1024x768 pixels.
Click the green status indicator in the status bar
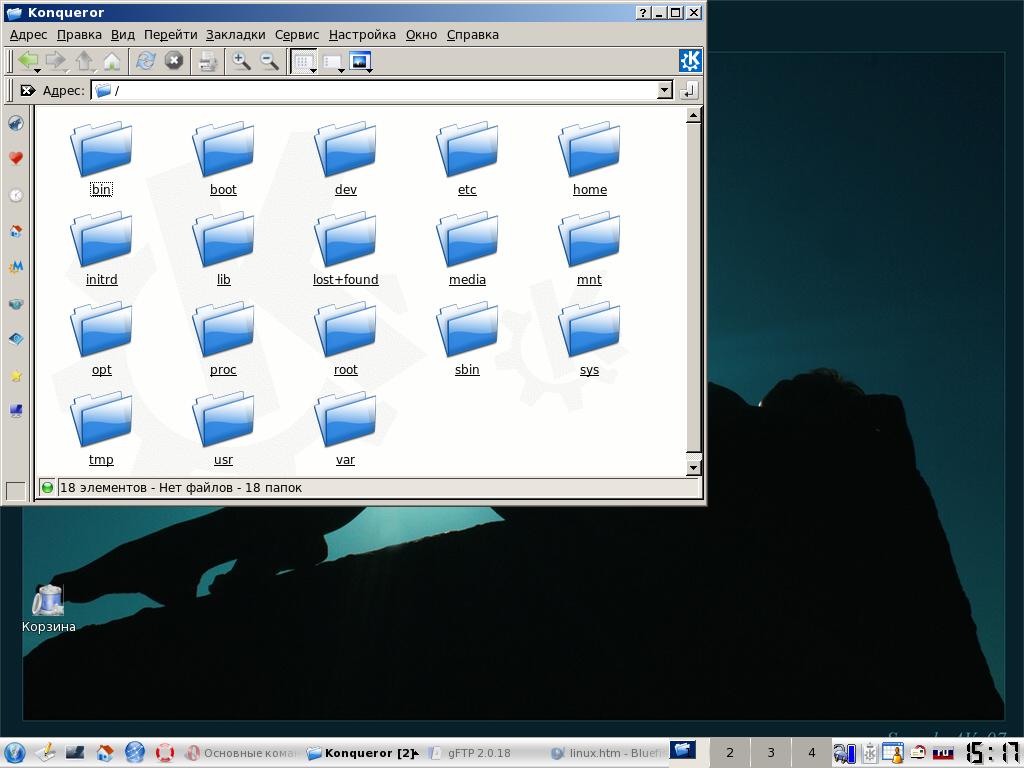click(x=47, y=487)
